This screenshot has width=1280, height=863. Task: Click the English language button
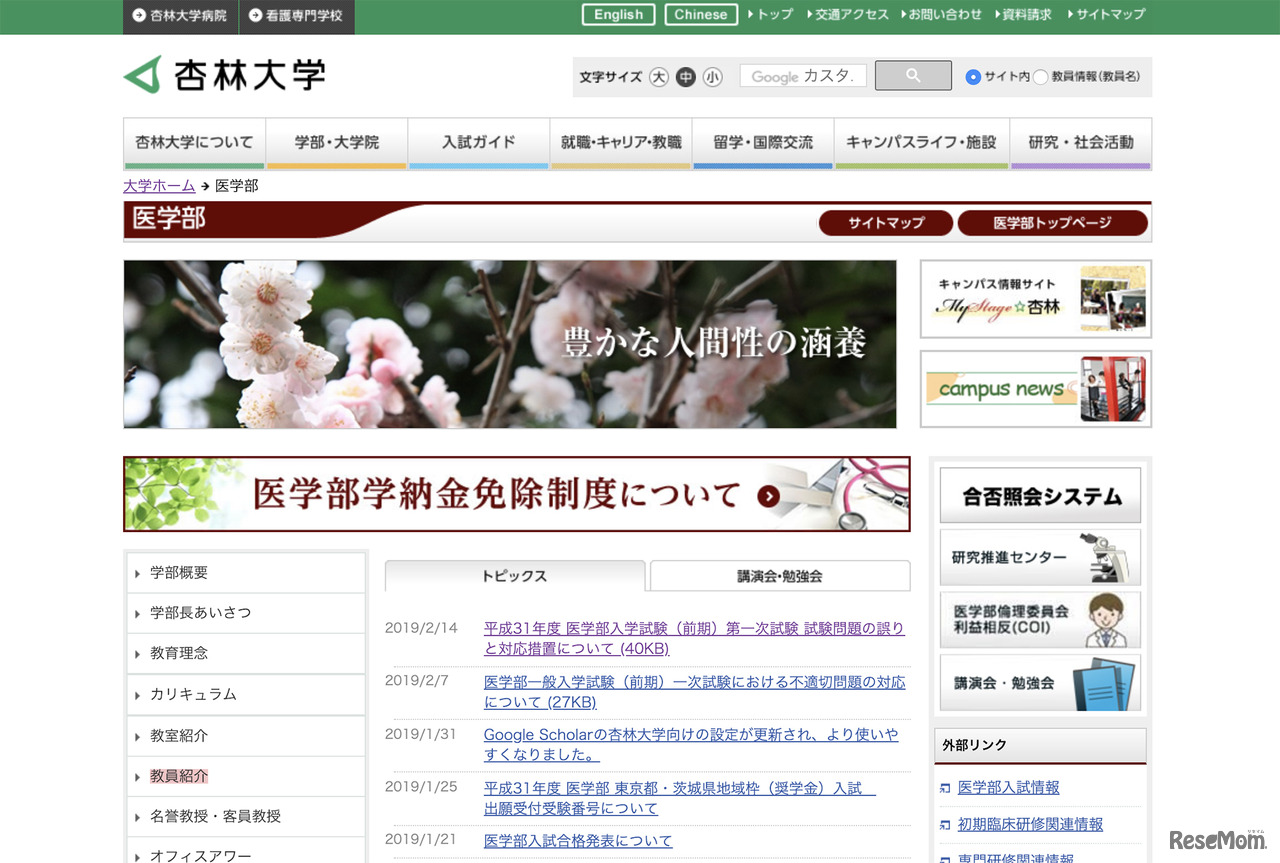[x=618, y=14]
